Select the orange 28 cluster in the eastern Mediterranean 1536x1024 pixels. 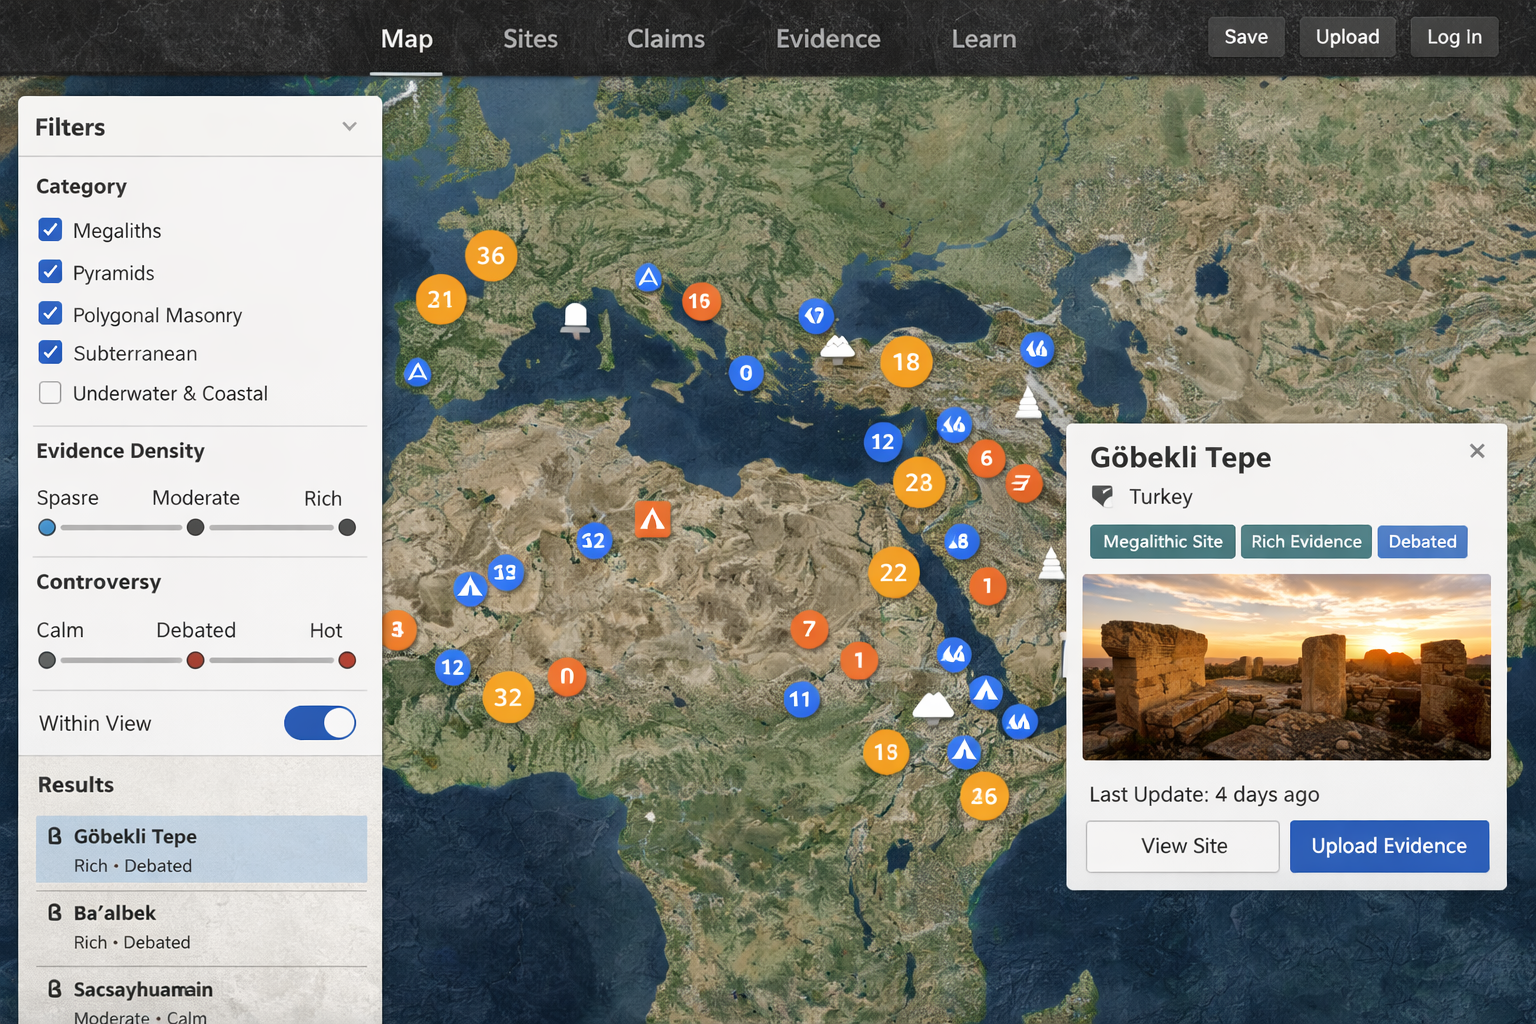tap(918, 483)
